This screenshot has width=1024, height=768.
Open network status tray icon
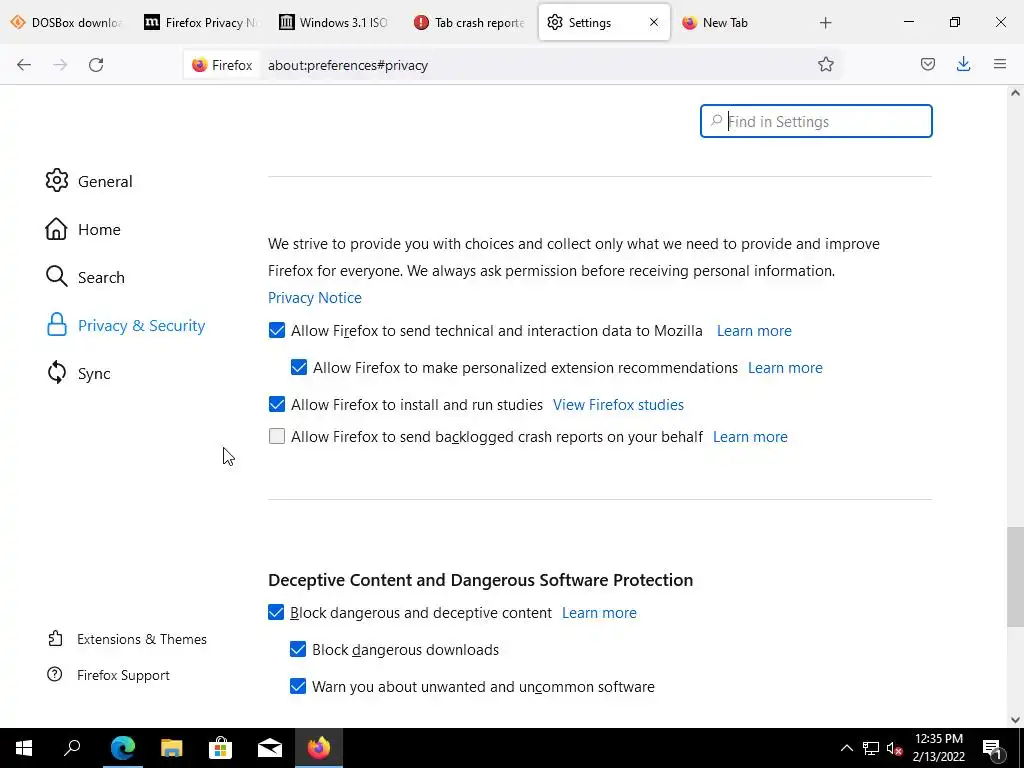pos(871,748)
